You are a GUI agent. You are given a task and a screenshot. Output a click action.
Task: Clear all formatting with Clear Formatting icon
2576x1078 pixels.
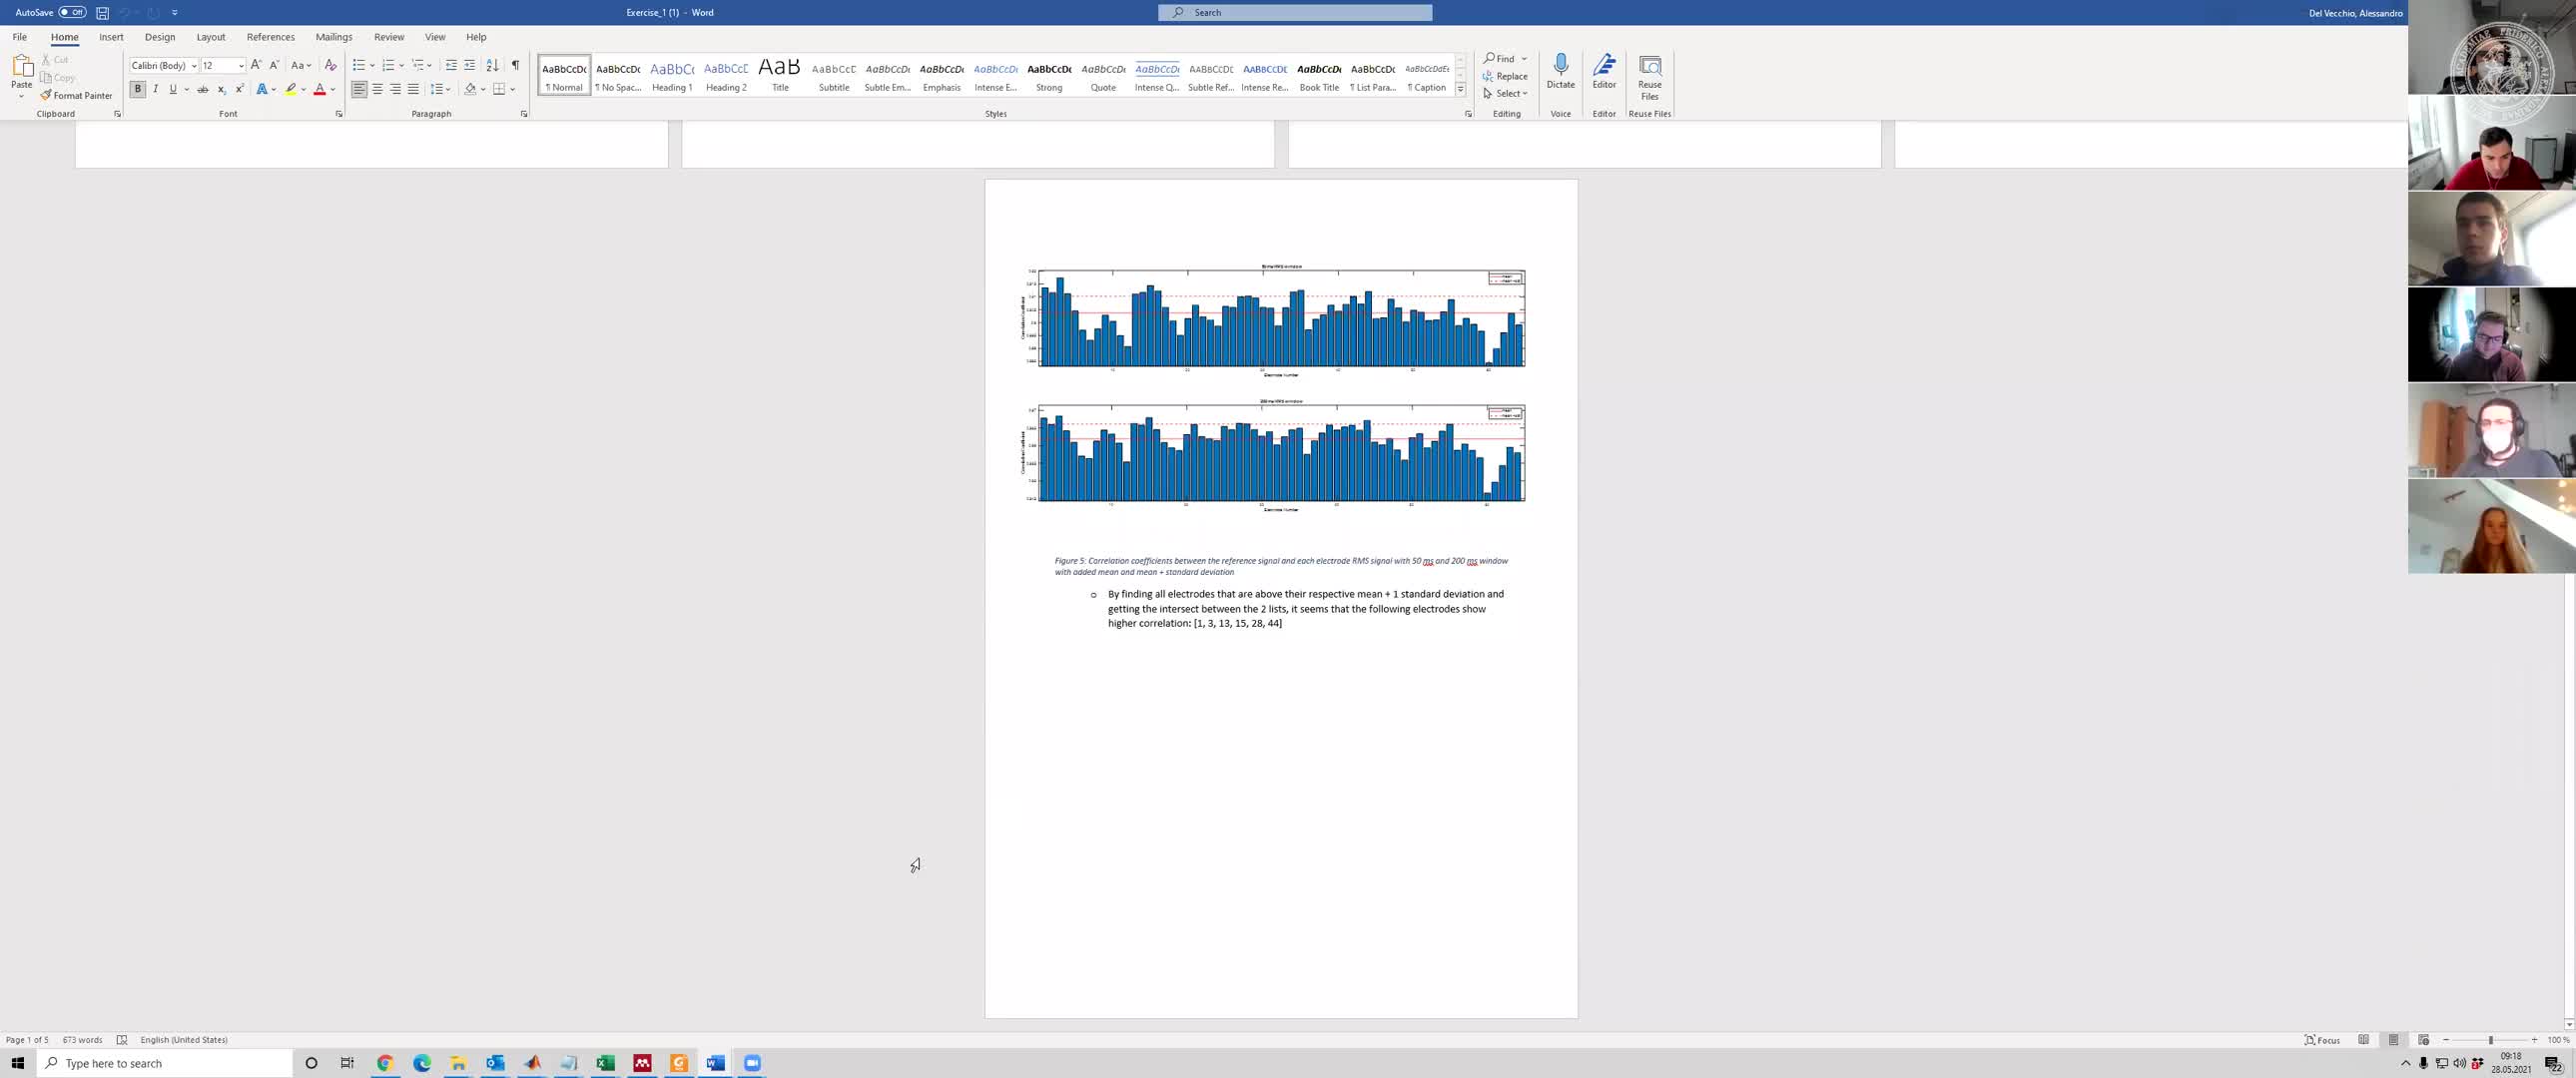coord(330,64)
